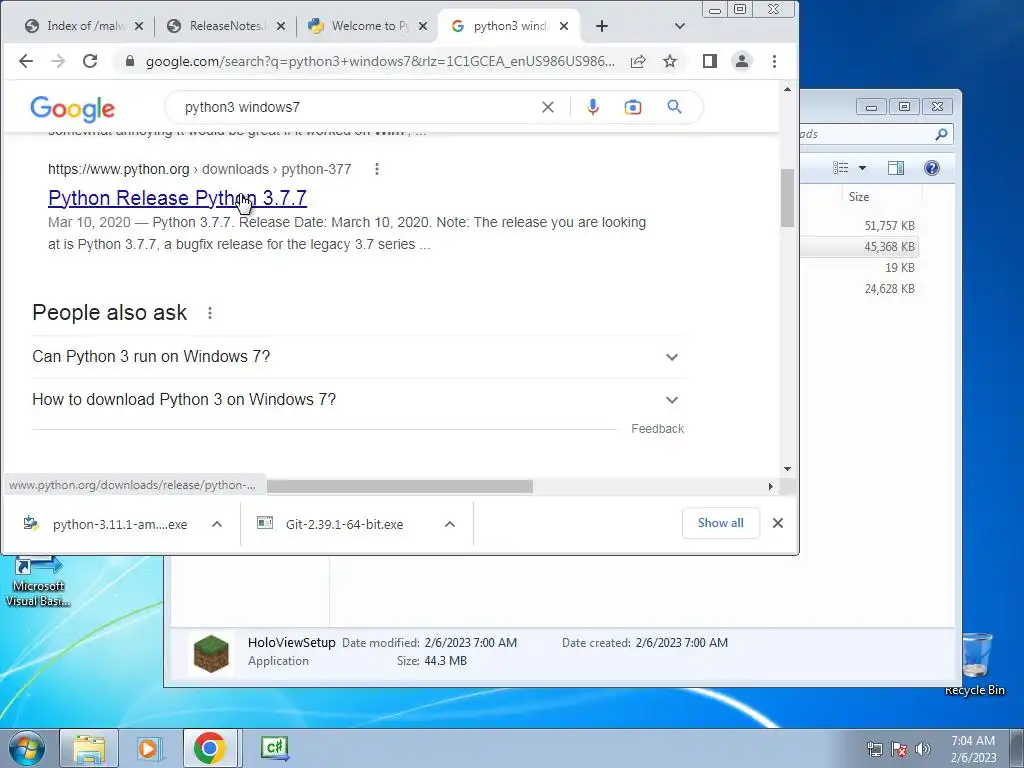
Task: Select the 45,368 KB file row
Action: click(x=859, y=247)
